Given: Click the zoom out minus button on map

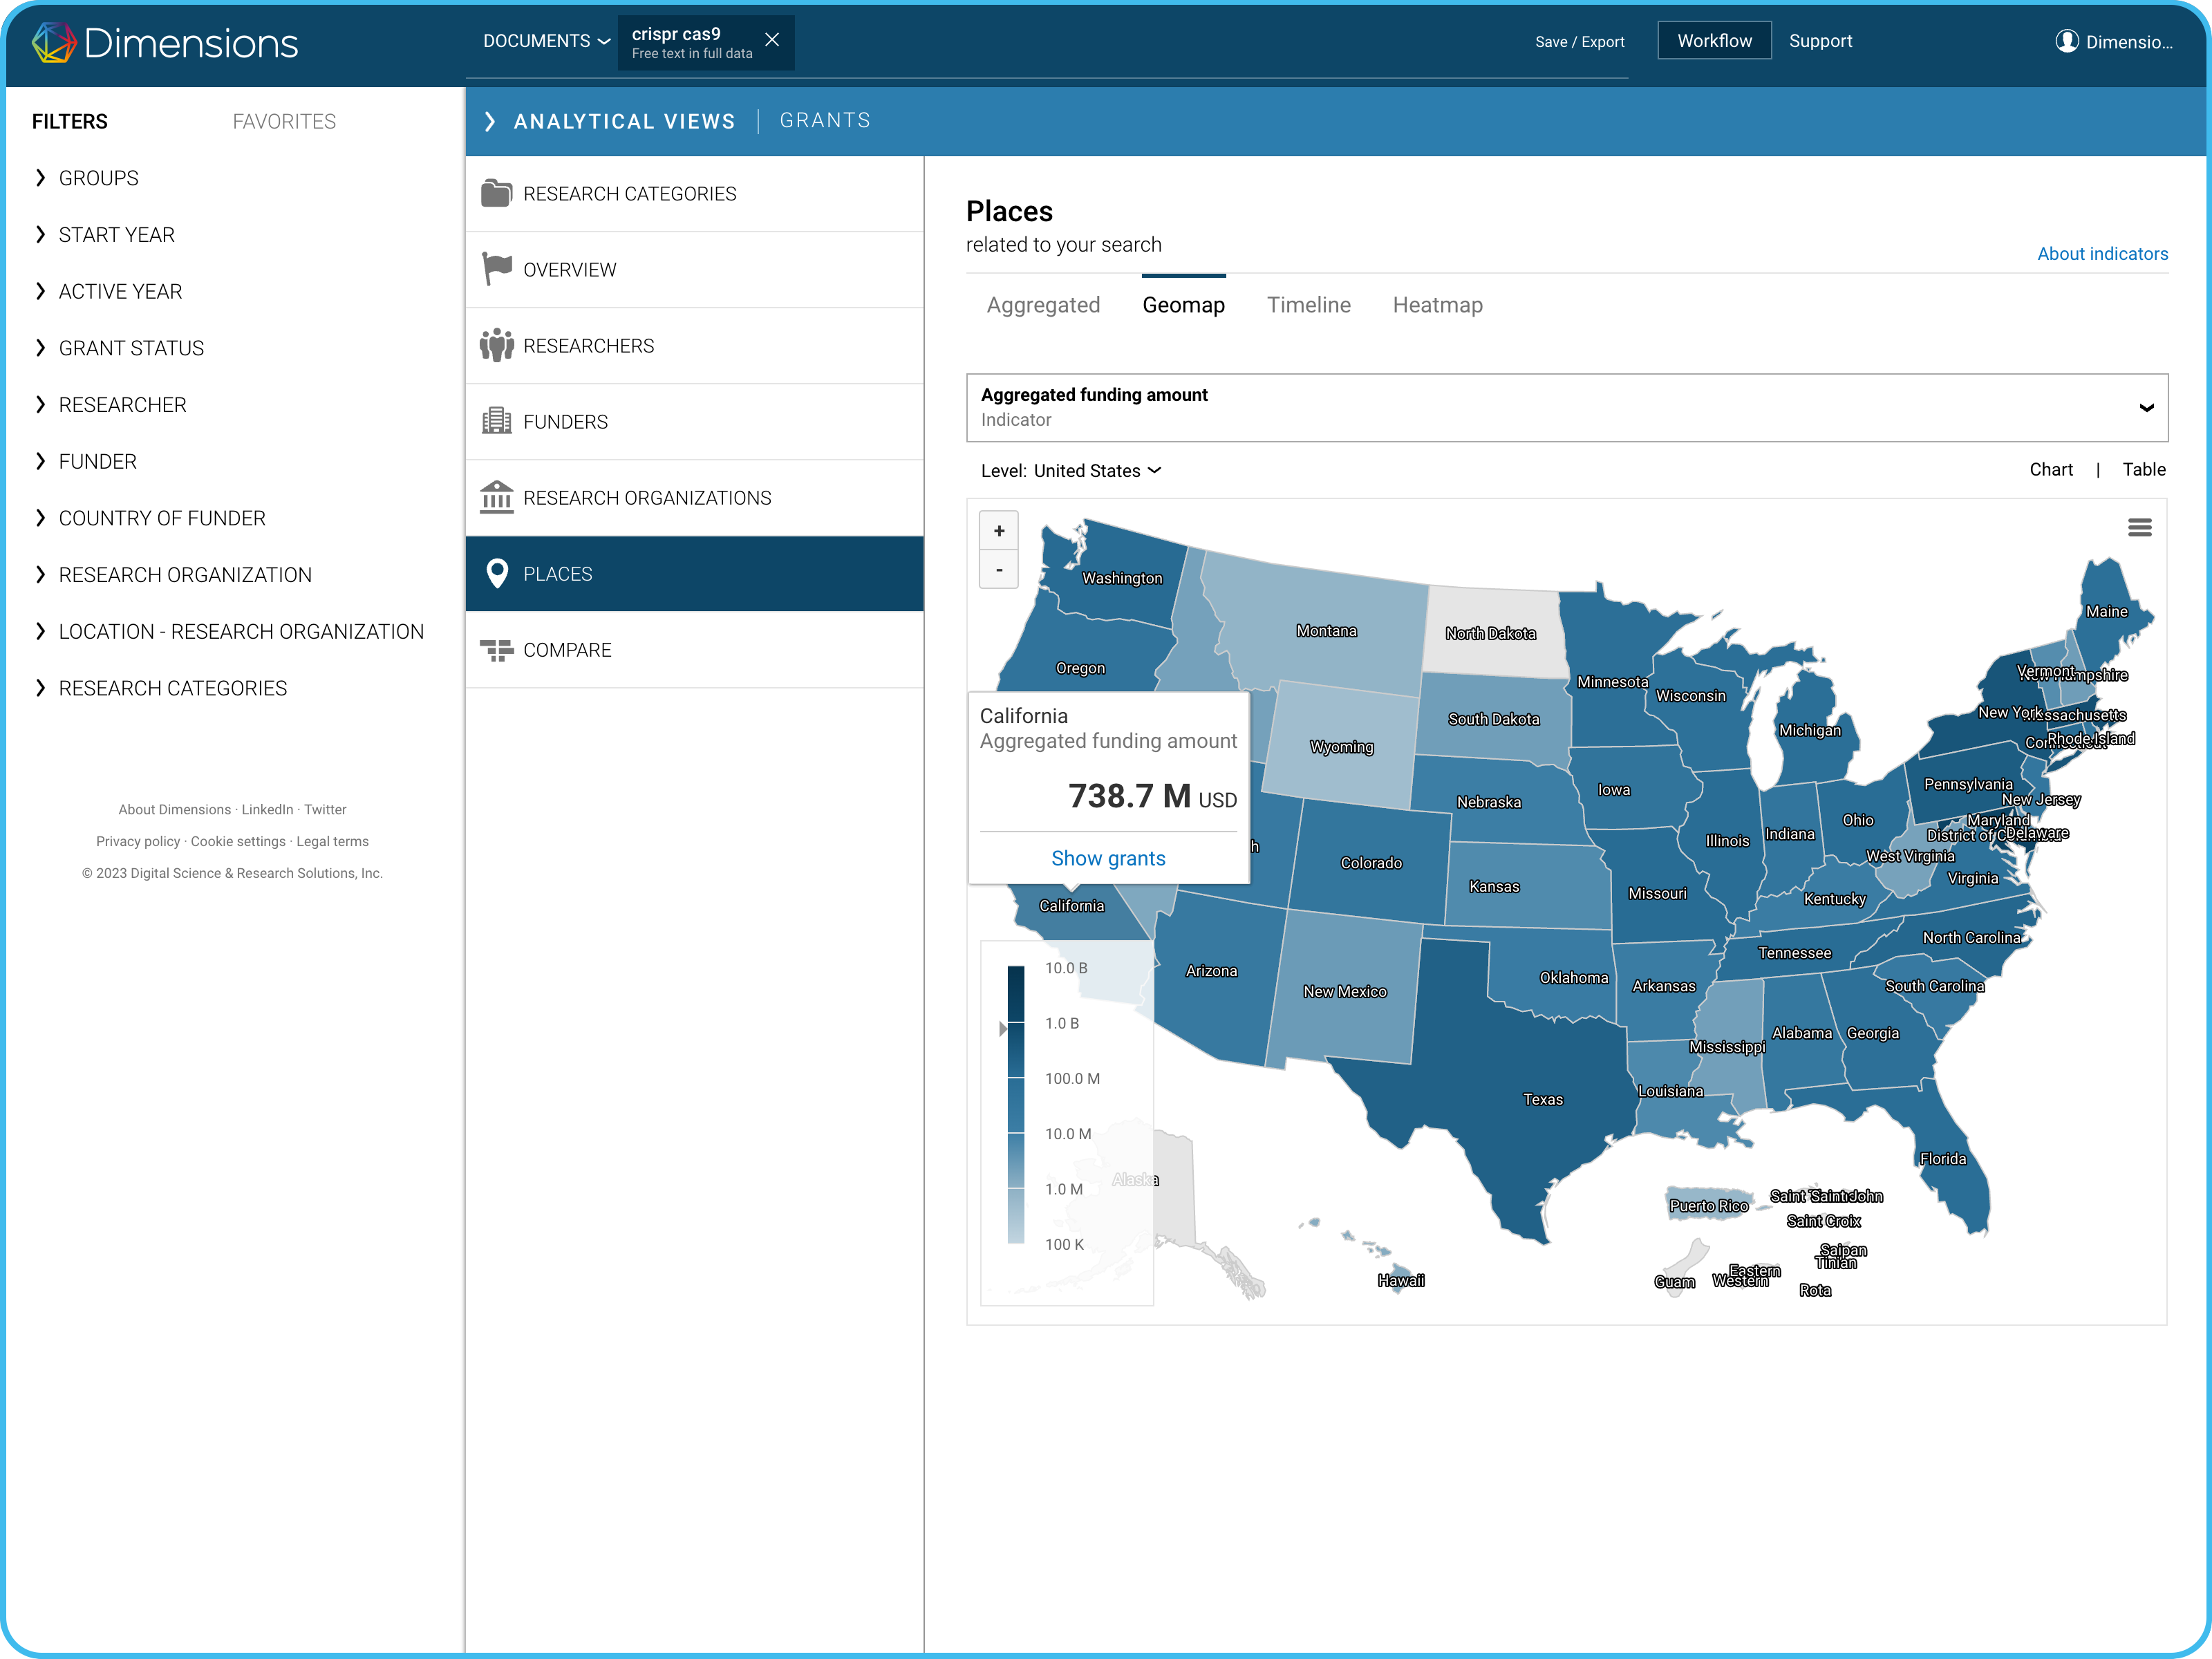Looking at the screenshot, I should (x=998, y=570).
